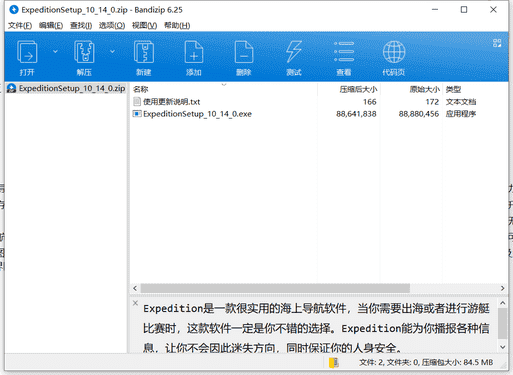Click the yellow archive icon in status bar
Screen dimensions: 513x375
click(334, 362)
